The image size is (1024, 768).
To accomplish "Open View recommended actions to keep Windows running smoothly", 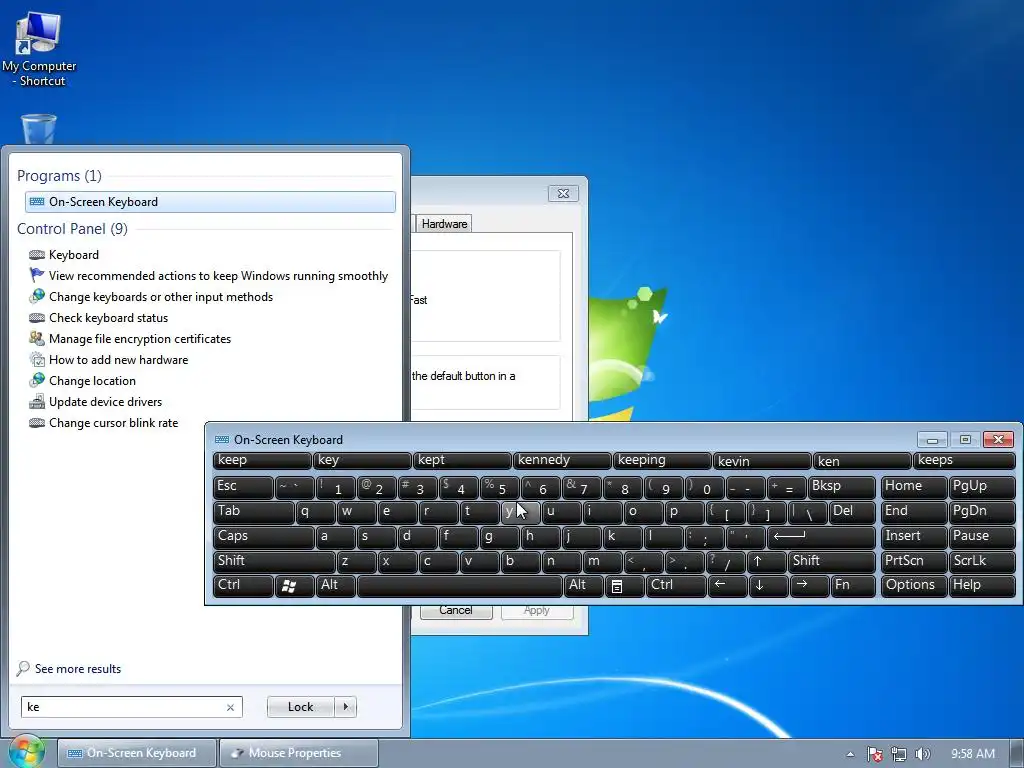I will click(208, 276).
